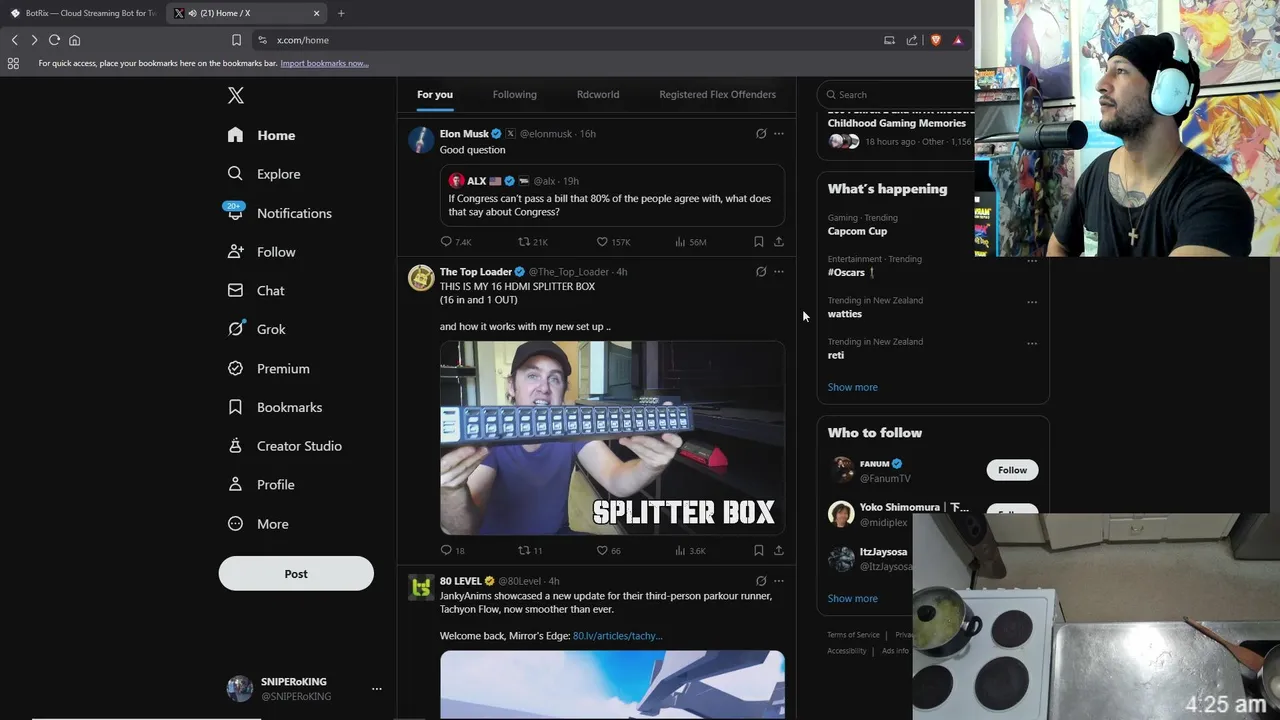Open the 80.lv/articles/tachy link
1280x720 pixels.
[x=617, y=636]
